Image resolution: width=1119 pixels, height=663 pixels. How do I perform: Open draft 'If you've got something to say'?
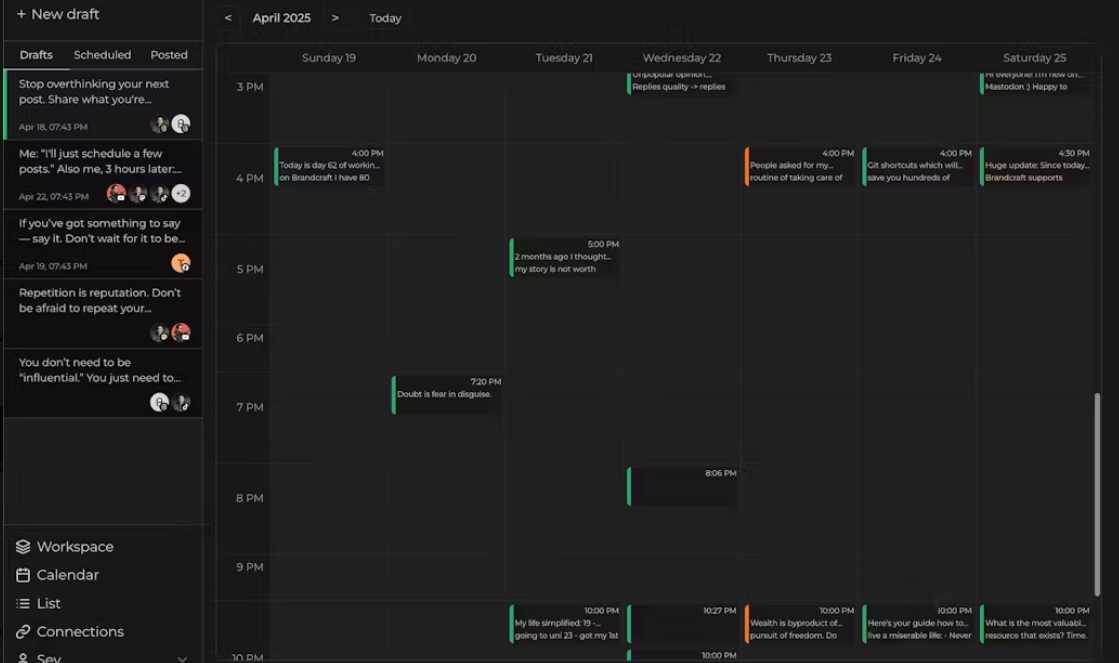[103, 244]
